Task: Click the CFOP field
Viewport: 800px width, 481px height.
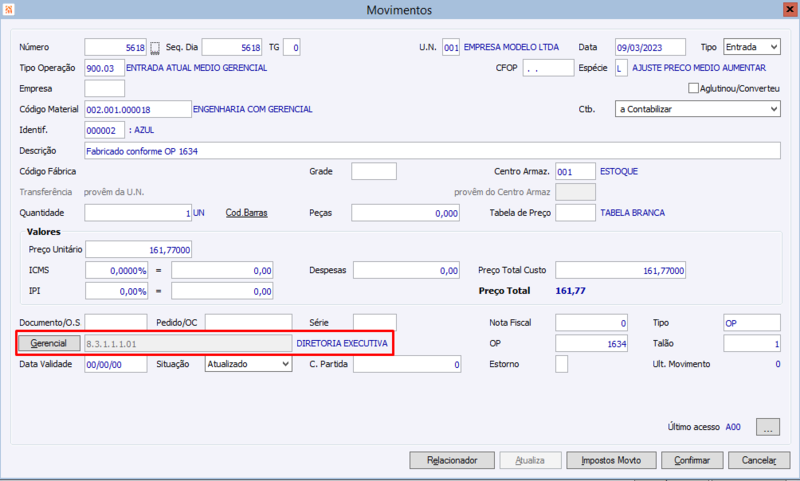Action: [x=548, y=68]
